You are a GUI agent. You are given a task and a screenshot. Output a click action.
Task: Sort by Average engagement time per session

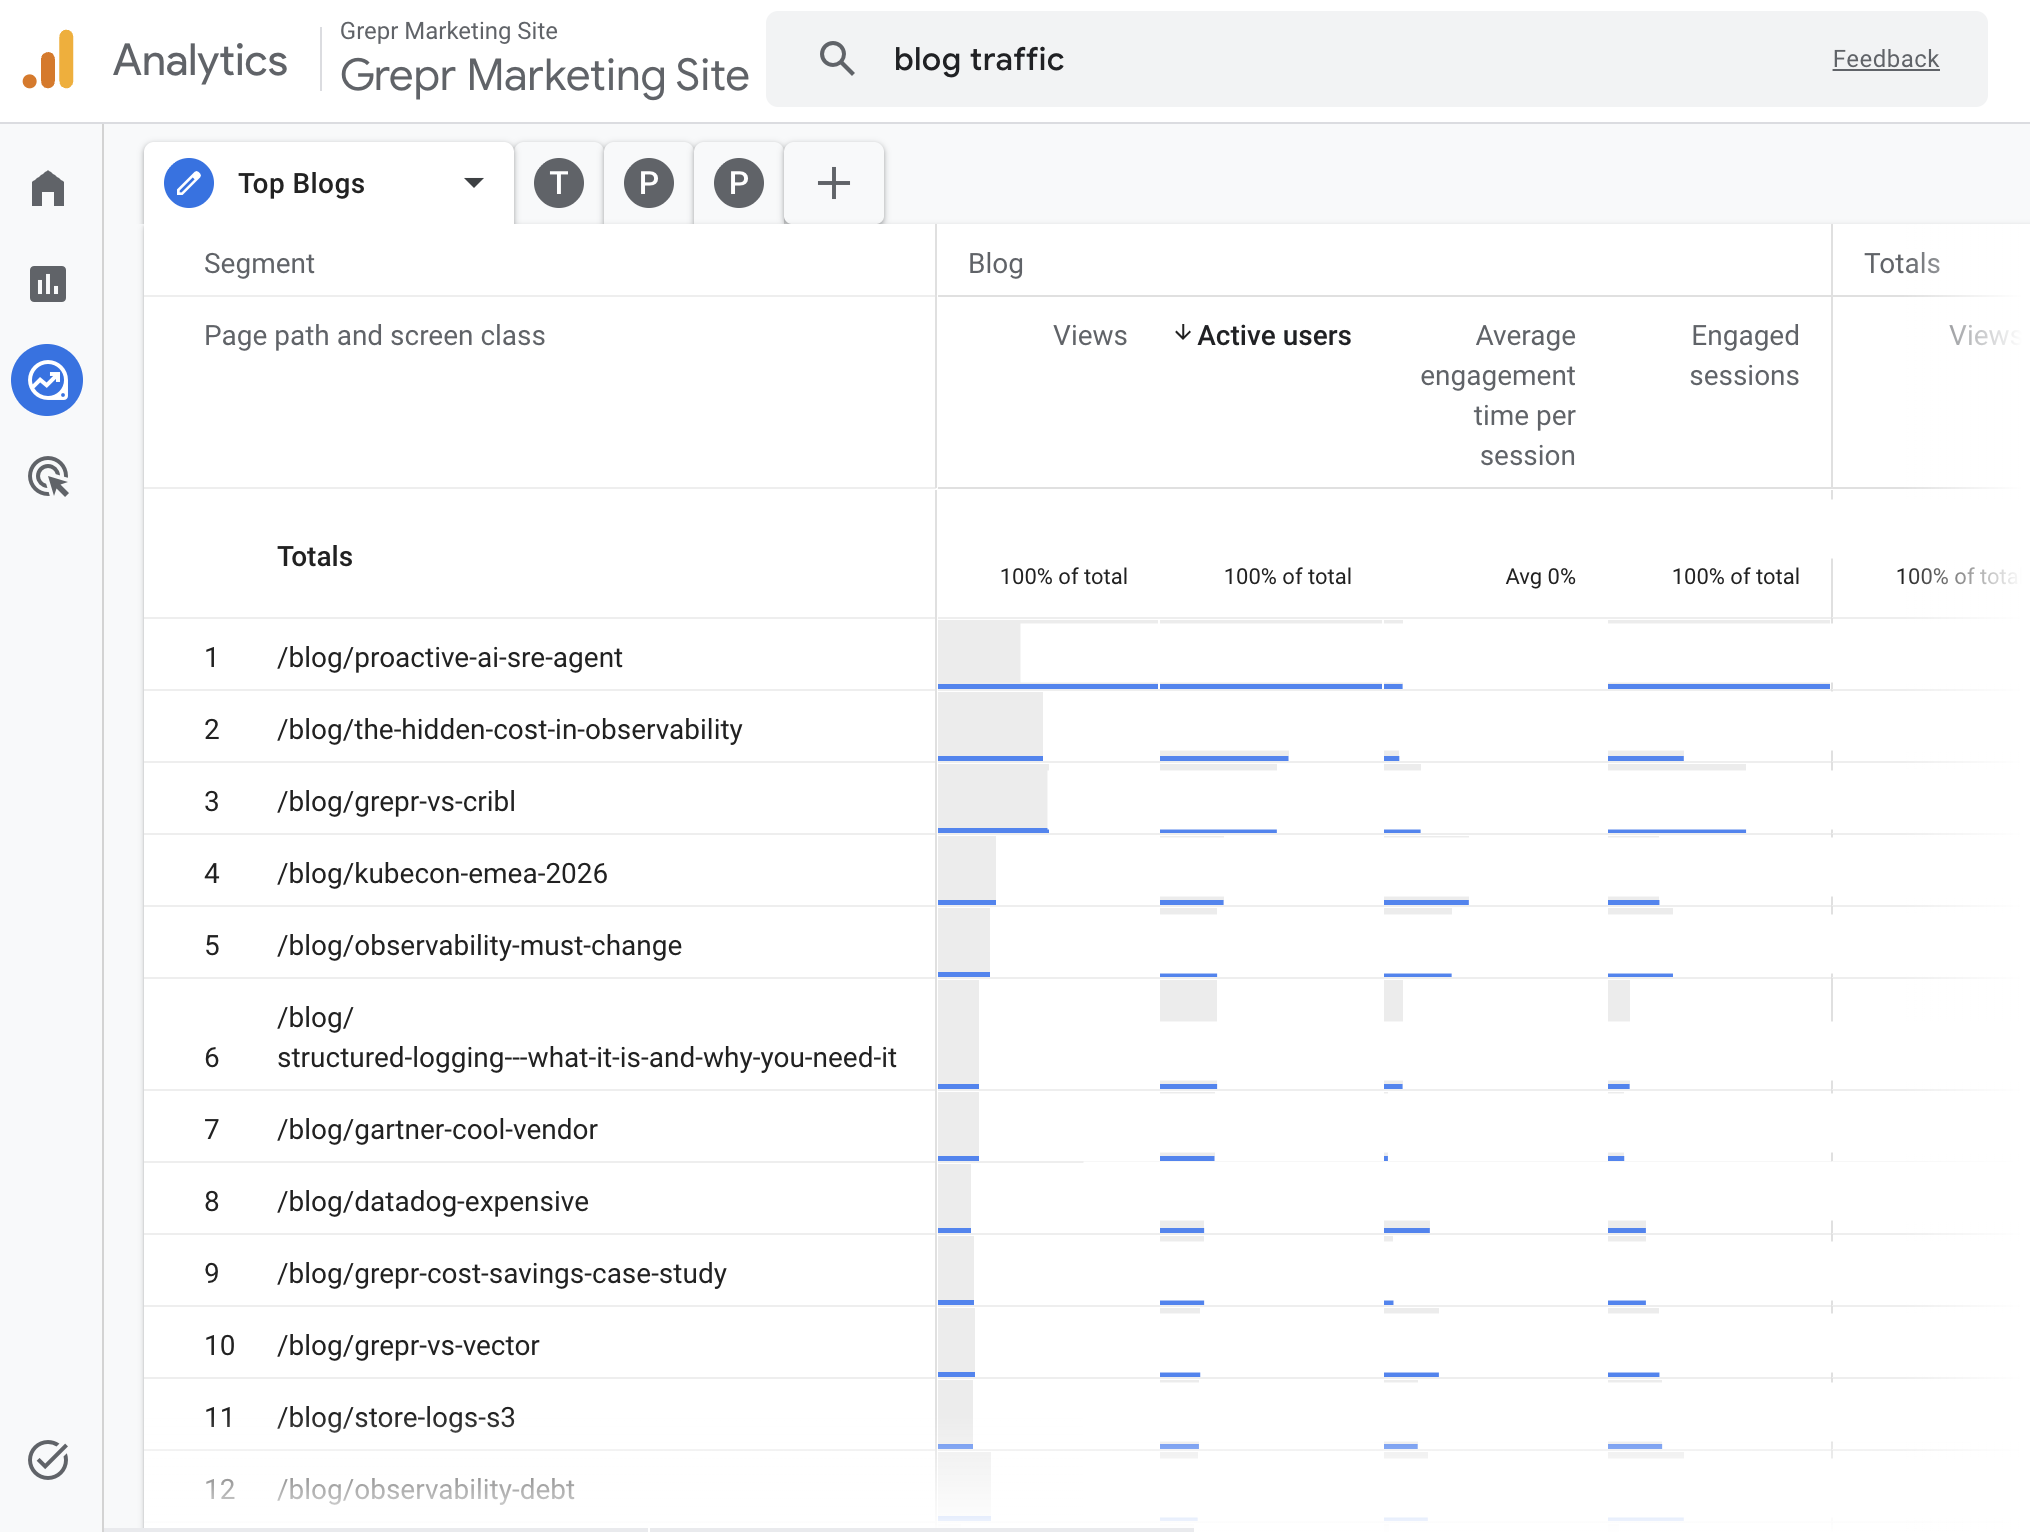tap(1497, 395)
